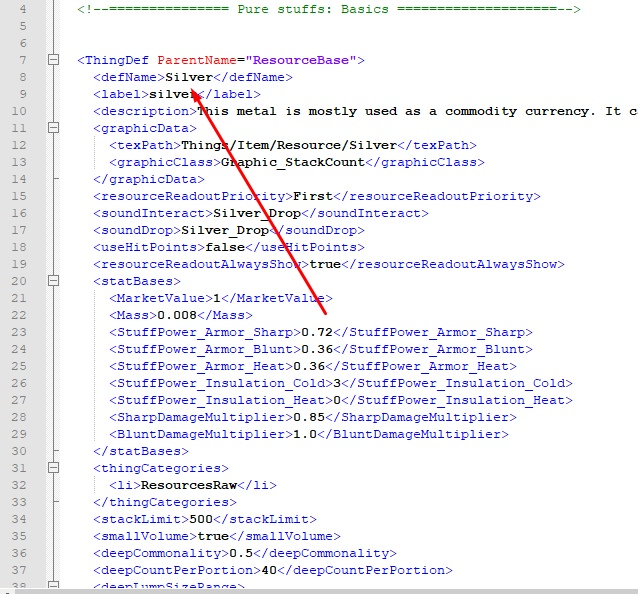
Task: Click the StuffPower_Armor_Blunt value 0.36
Action: 317,349
